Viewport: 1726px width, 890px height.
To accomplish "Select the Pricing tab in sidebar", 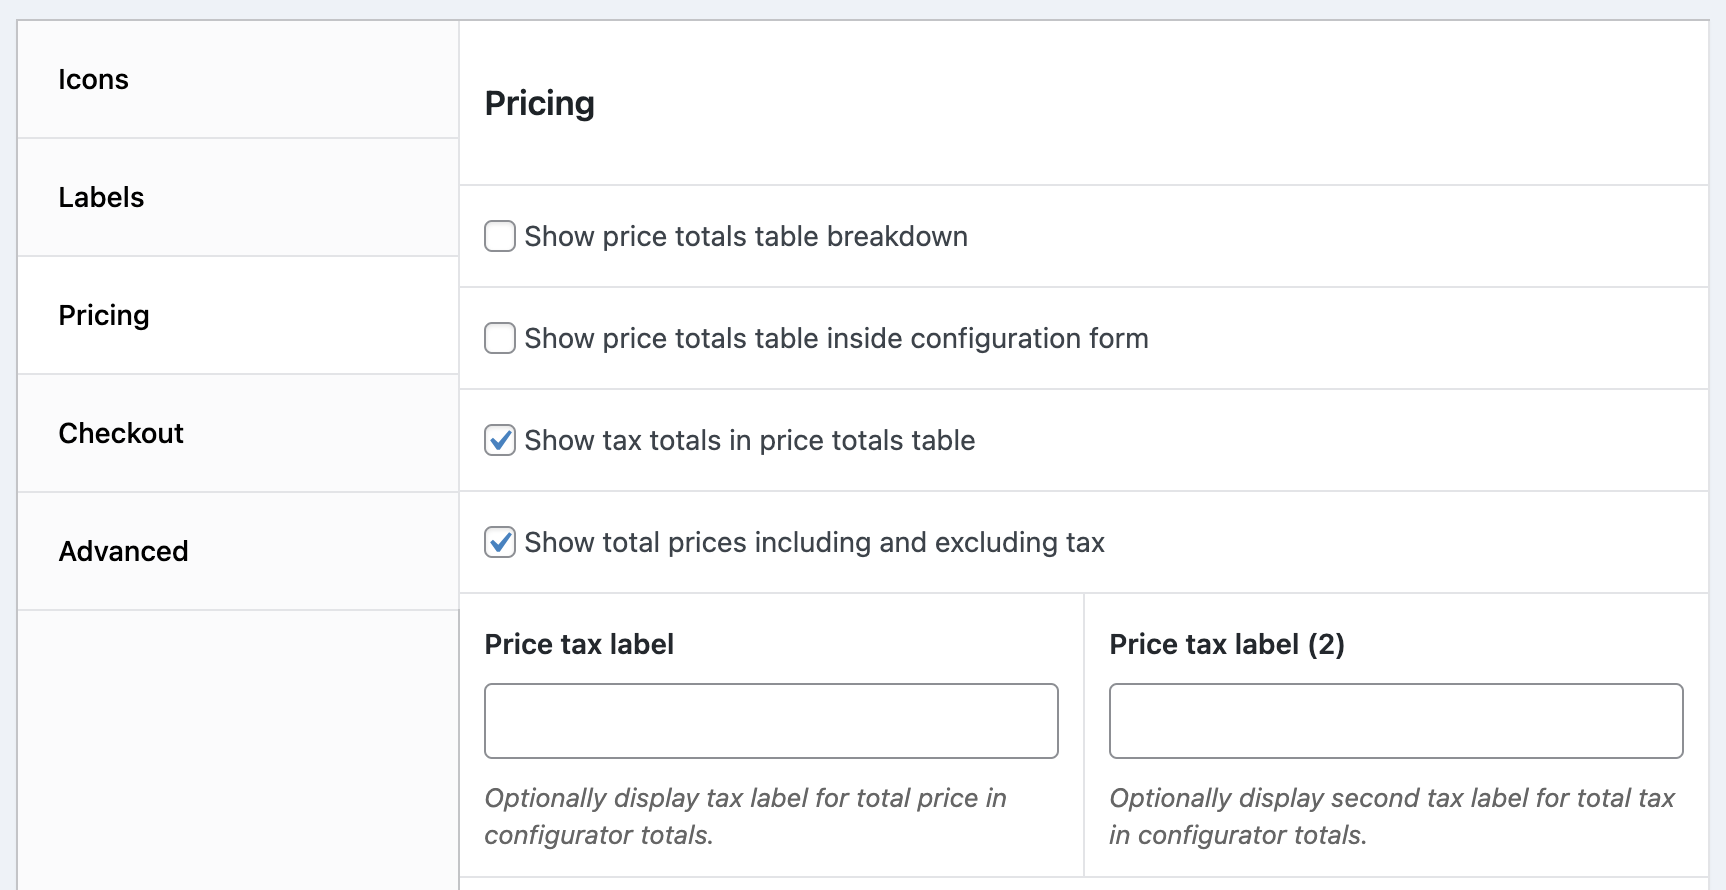I will click(104, 316).
